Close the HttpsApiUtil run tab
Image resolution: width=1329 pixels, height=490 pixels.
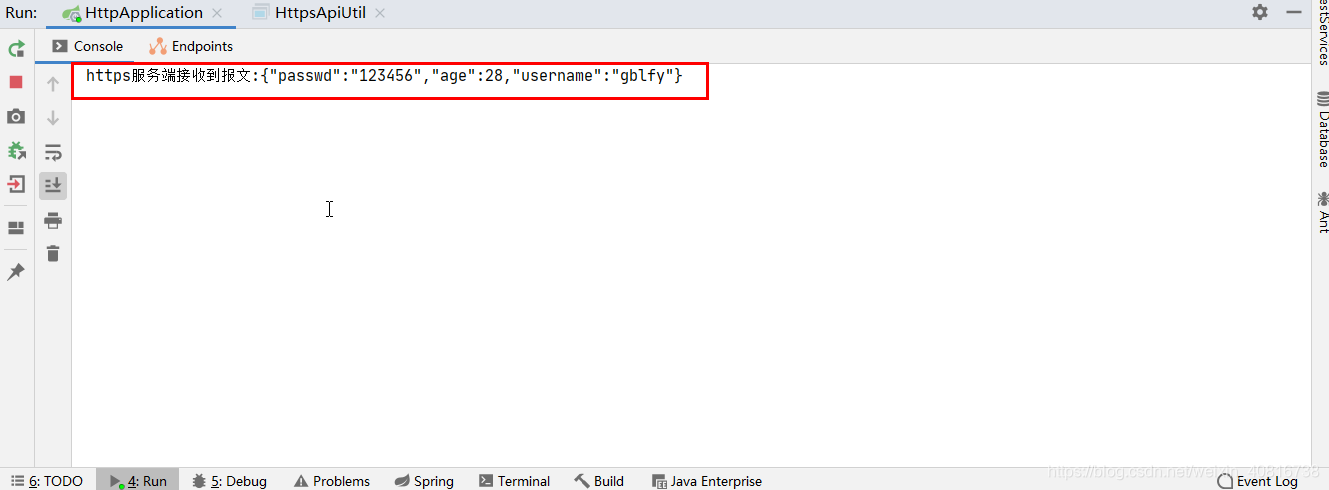pyautogui.click(x=379, y=14)
